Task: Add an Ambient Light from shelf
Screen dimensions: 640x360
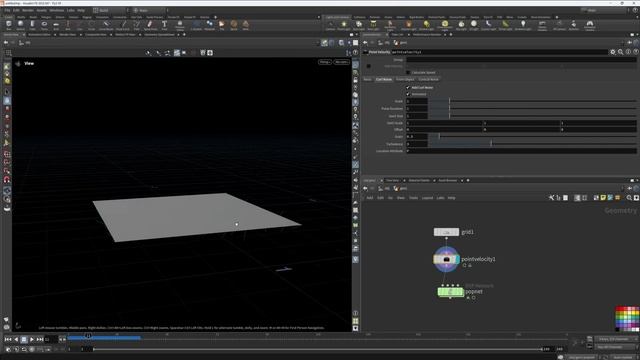Action: point(523,25)
